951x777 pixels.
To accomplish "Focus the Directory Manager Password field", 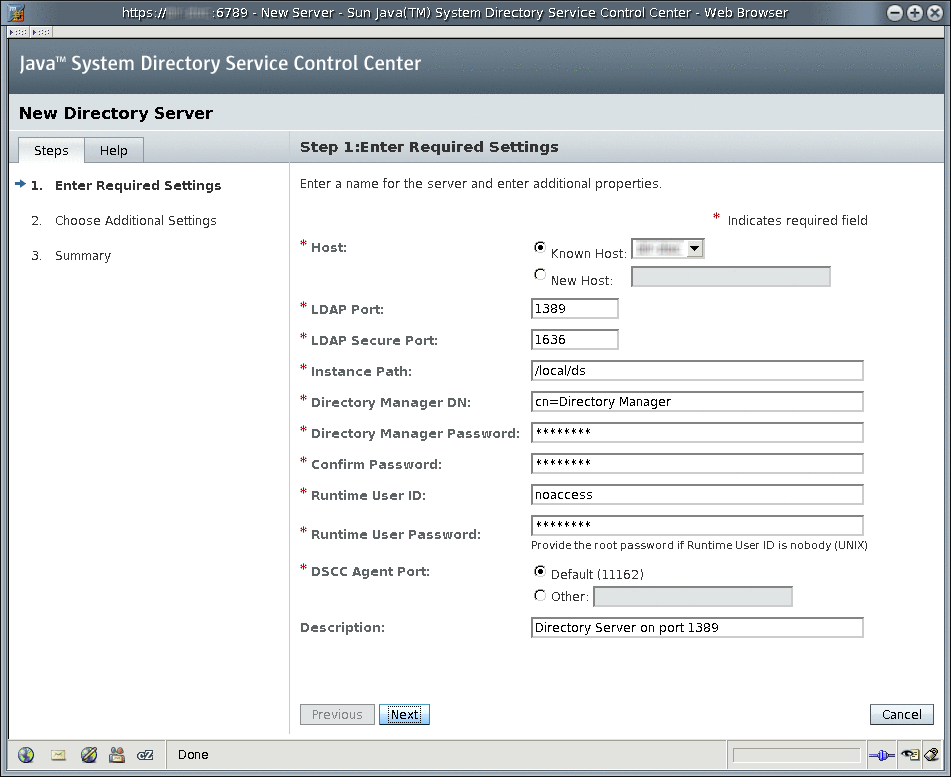I will pyautogui.click(x=697, y=432).
